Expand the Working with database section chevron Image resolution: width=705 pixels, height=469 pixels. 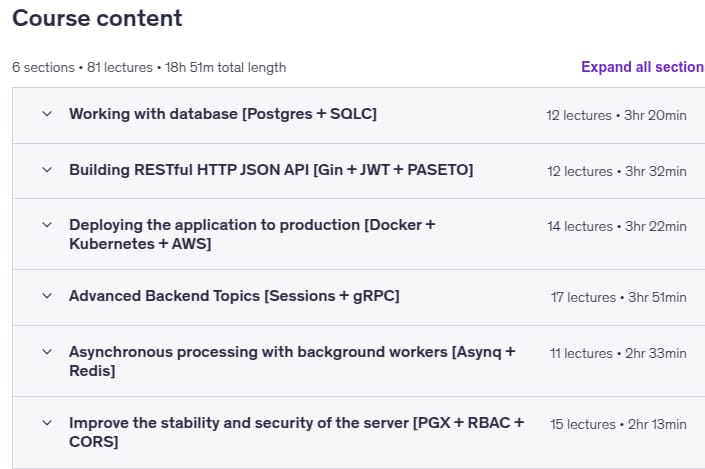(x=47, y=114)
